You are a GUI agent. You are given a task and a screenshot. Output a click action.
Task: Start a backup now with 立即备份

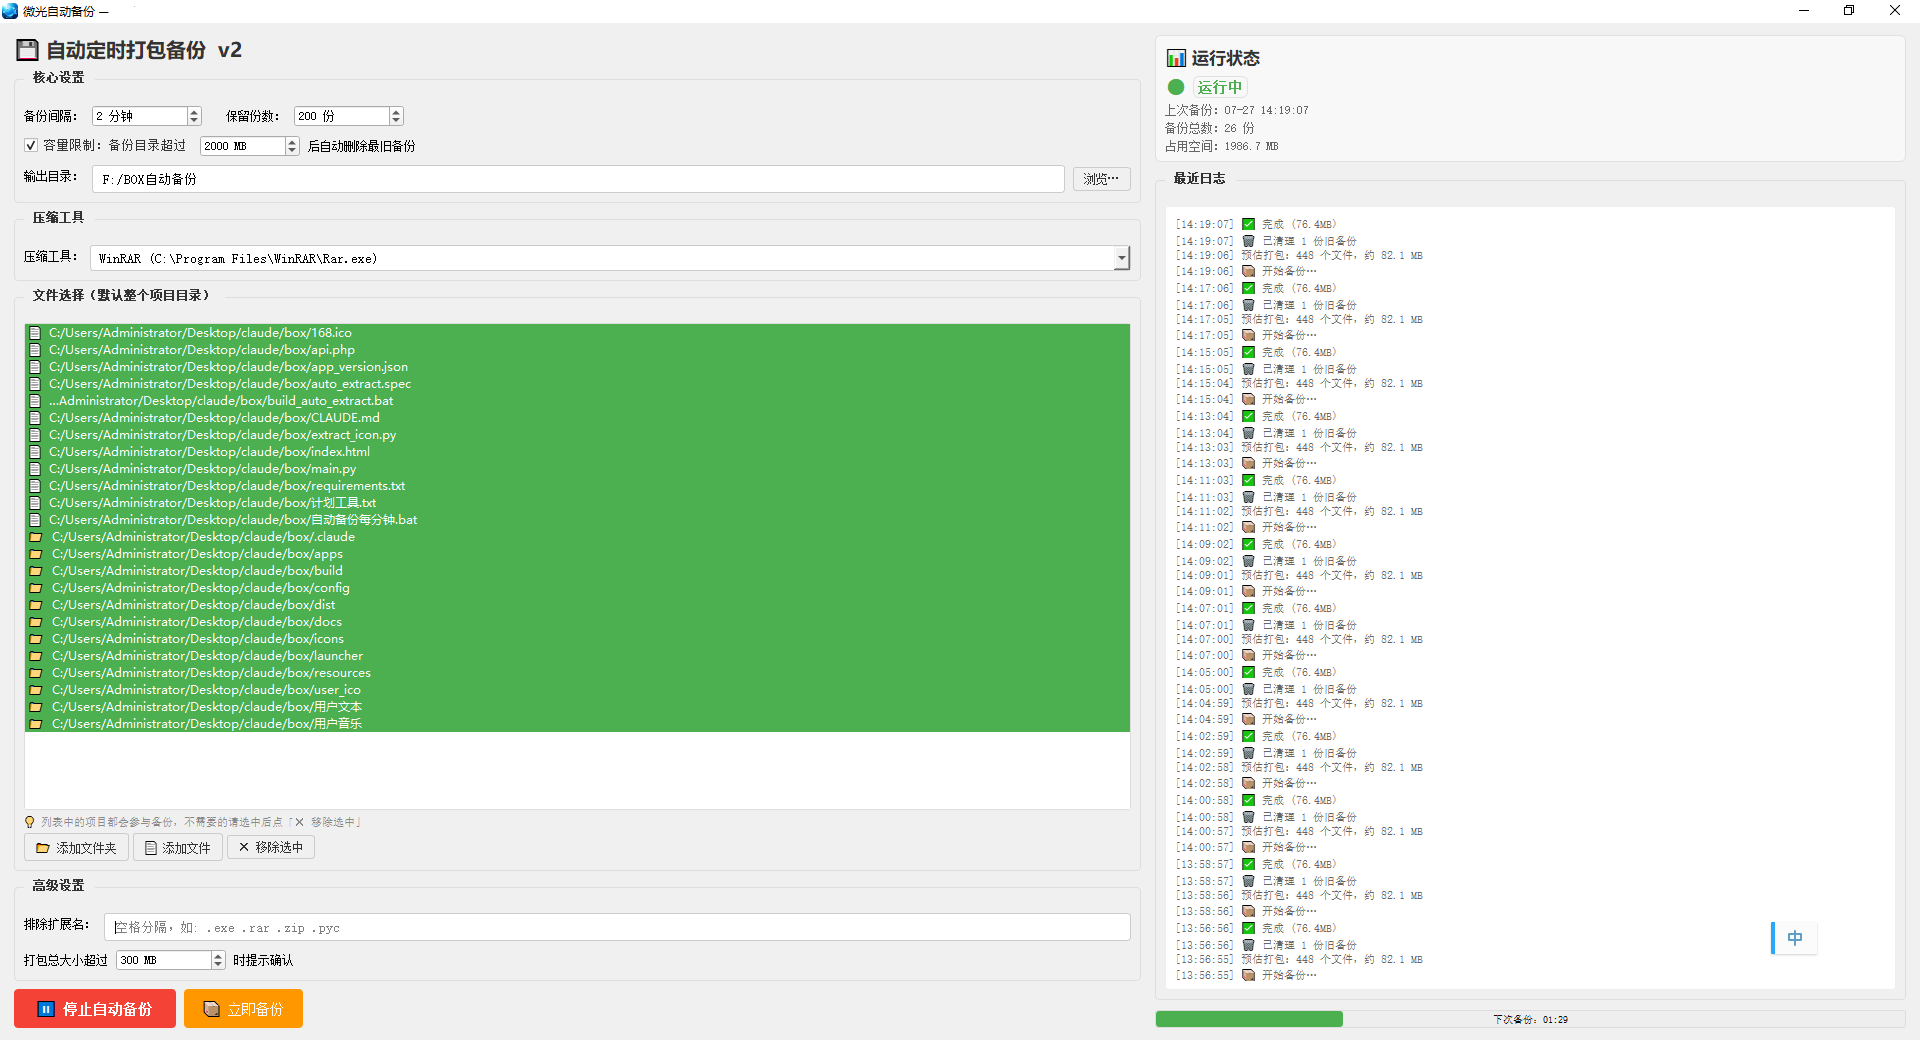coord(243,1009)
